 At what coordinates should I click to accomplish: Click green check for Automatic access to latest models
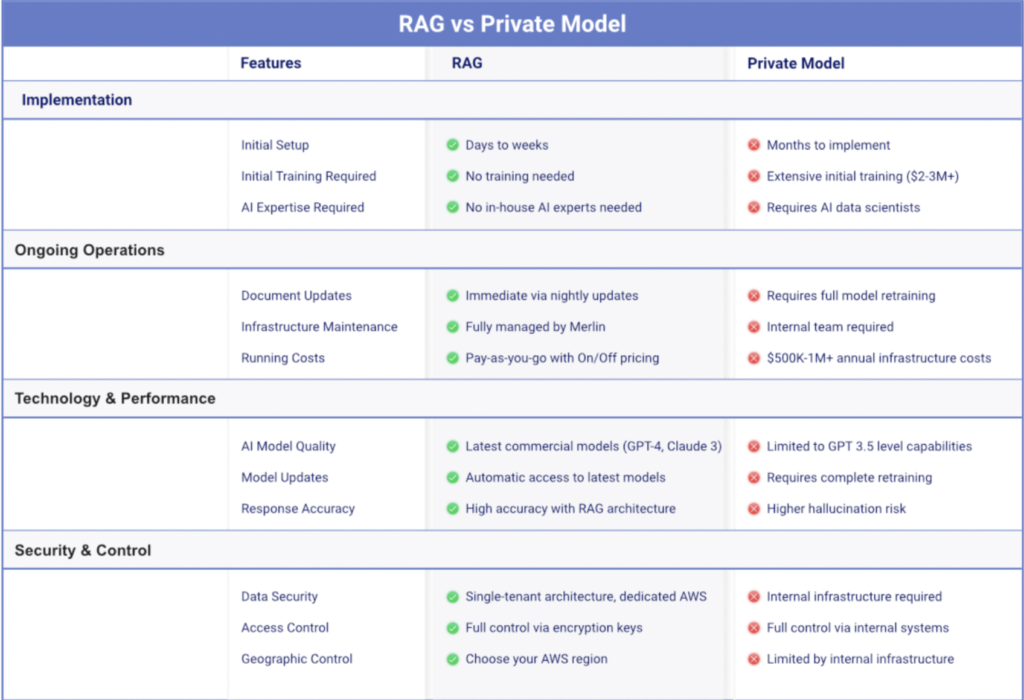pos(453,478)
